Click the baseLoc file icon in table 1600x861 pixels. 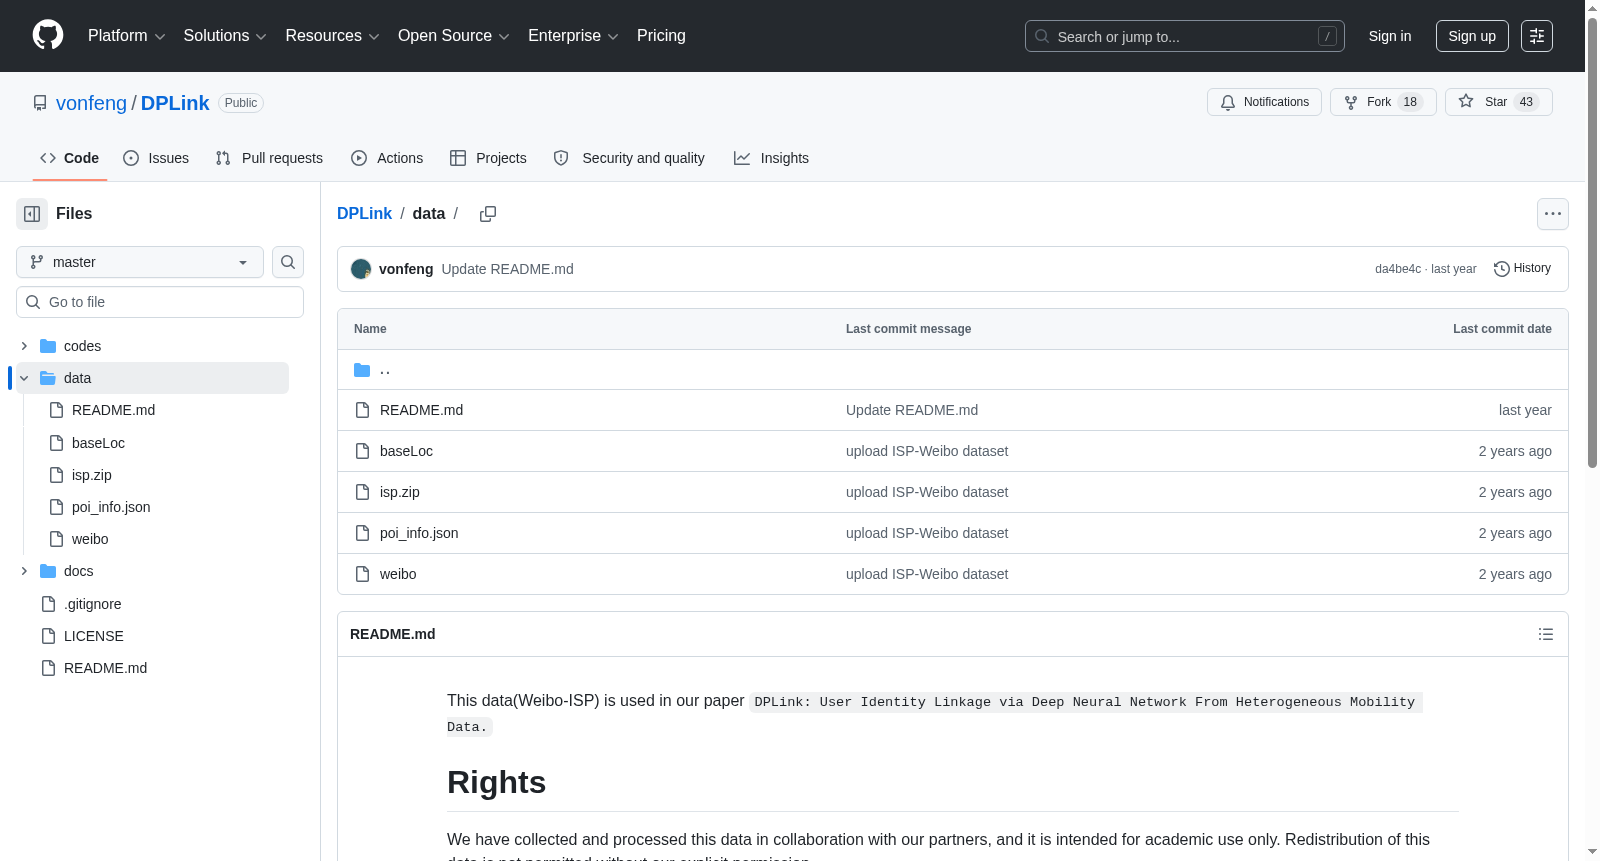pos(362,451)
